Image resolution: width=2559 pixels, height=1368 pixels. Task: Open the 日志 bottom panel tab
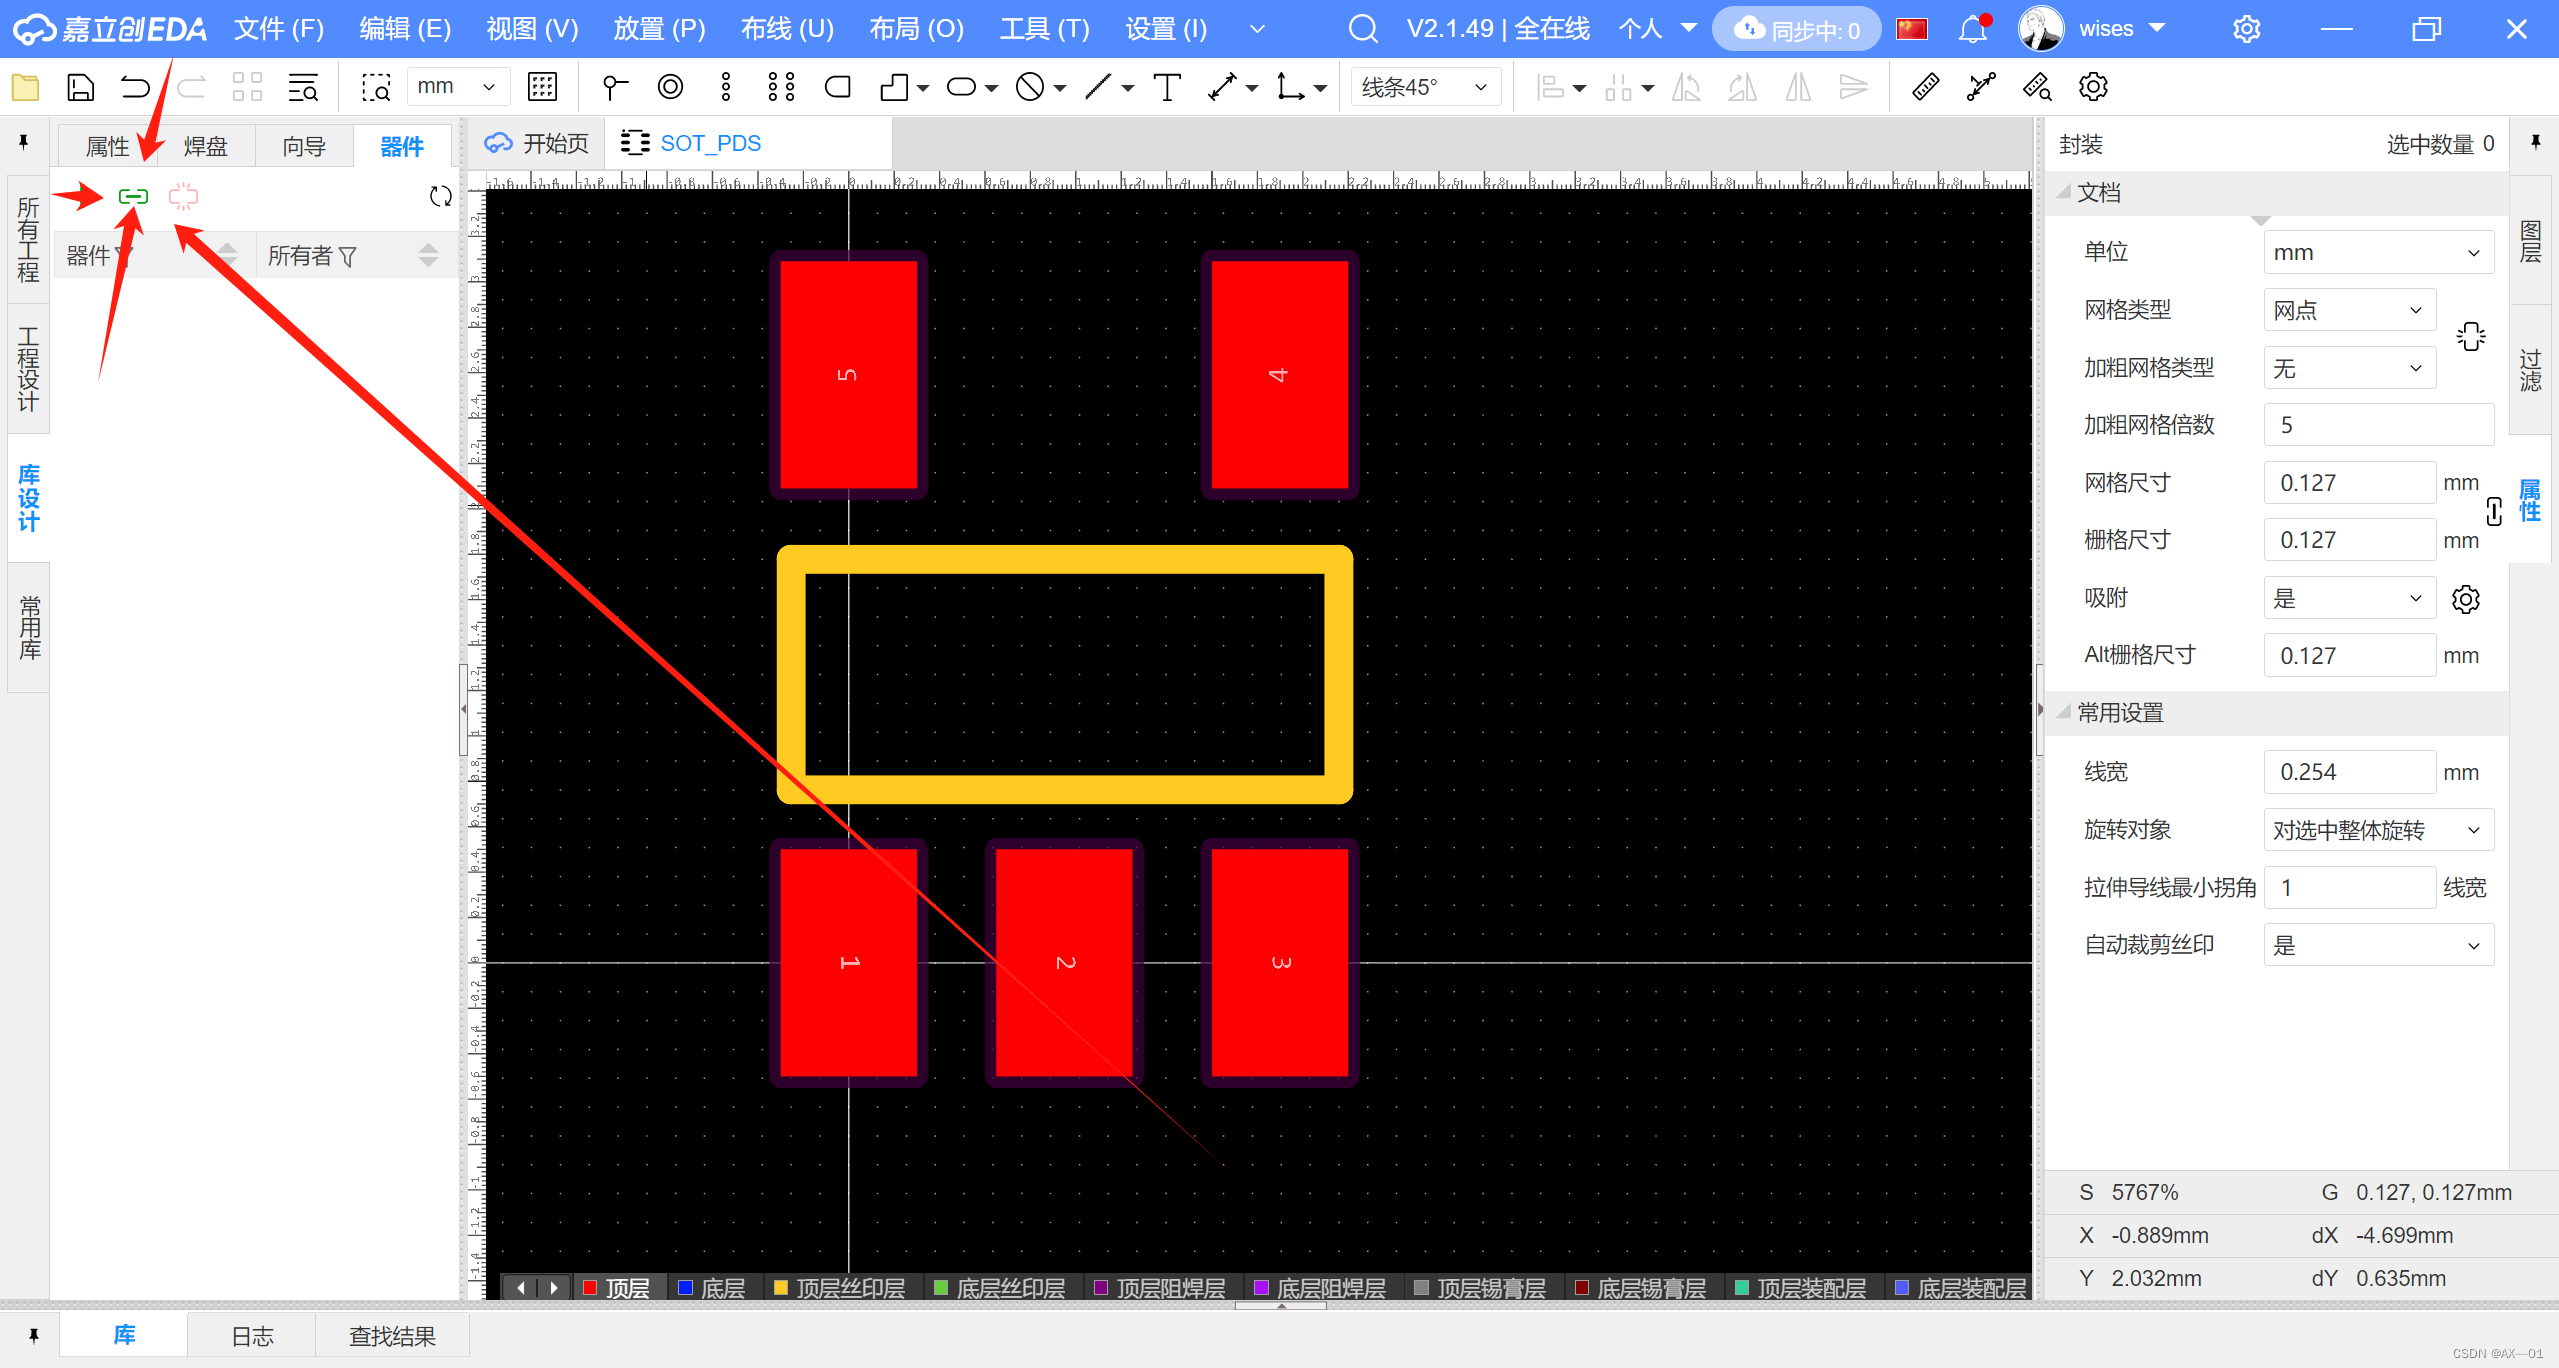tap(252, 1336)
